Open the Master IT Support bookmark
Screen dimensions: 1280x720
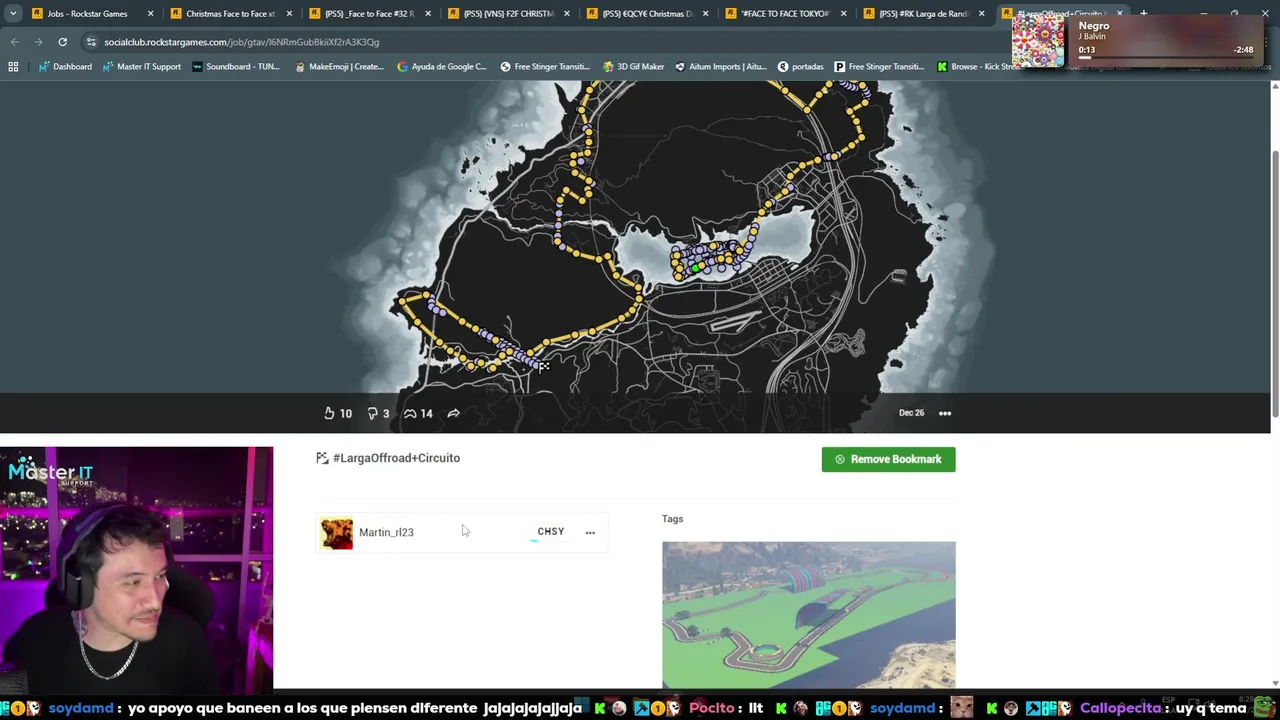click(141, 67)
